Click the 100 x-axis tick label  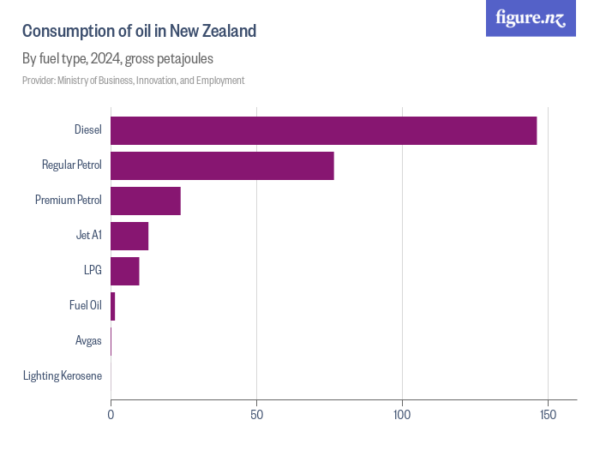402,415
